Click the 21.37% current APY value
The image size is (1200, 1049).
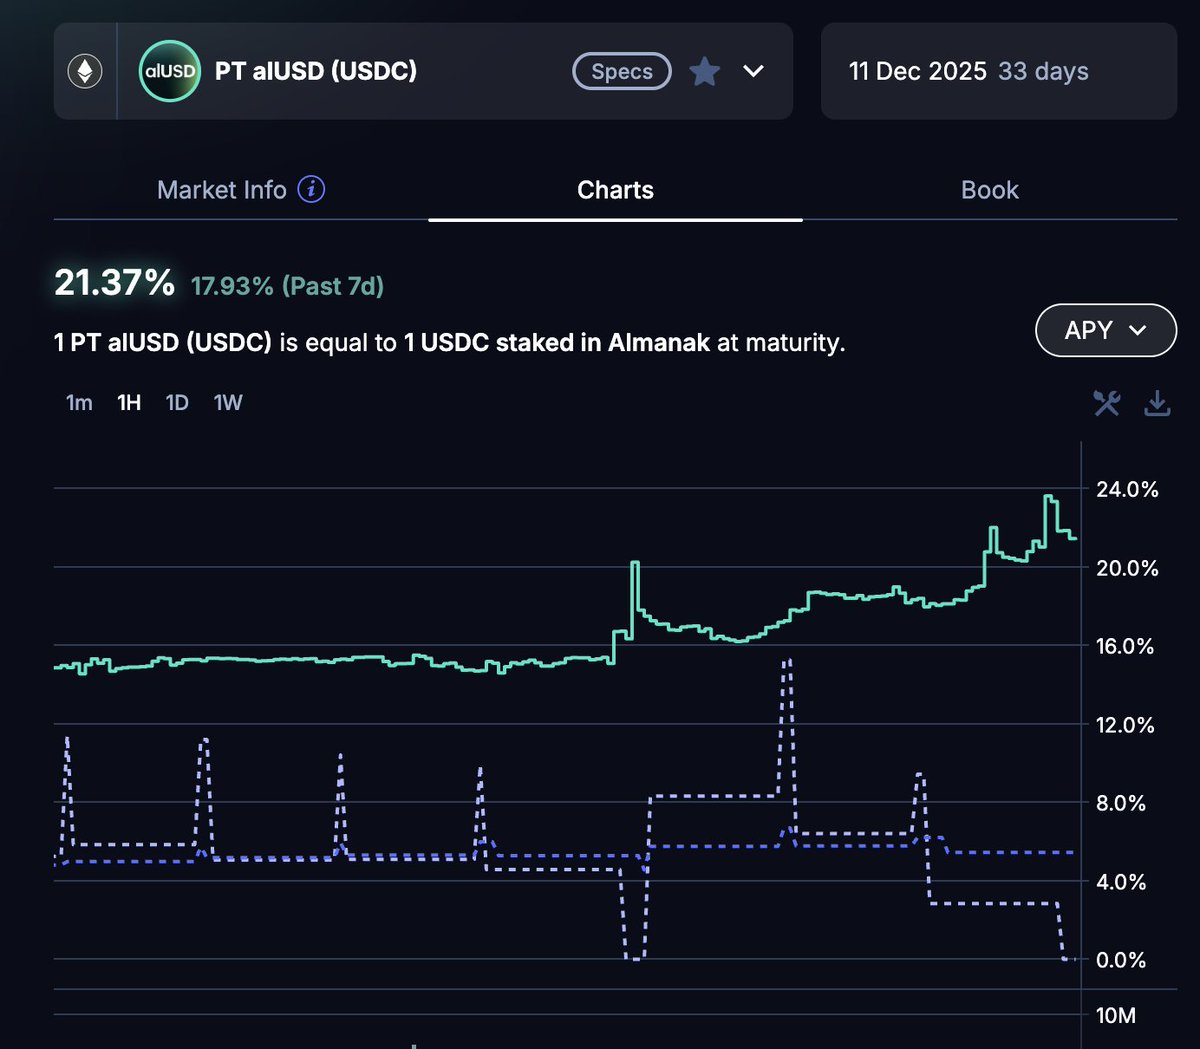pos(115,283)
